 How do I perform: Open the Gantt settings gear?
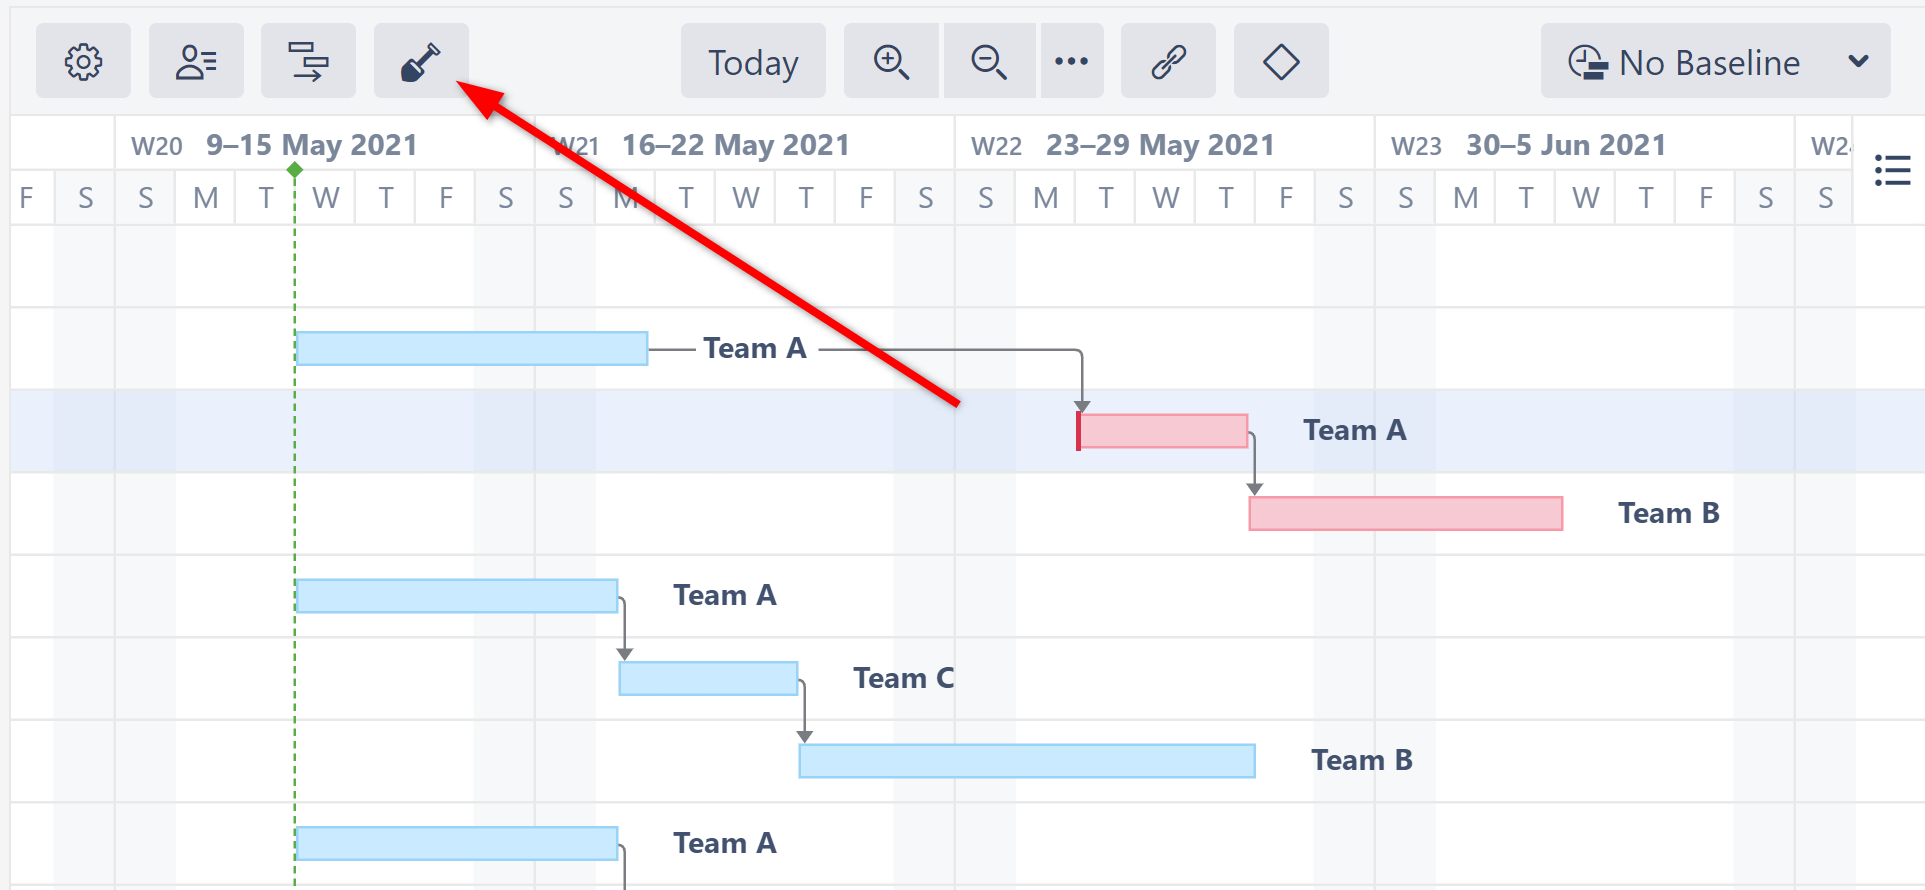[x=83, y=62]
